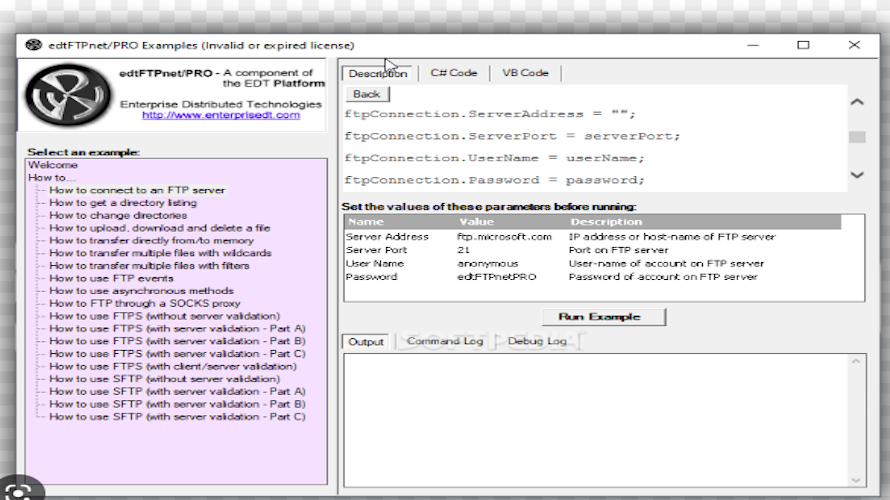Open the Command Log tab

[x=445, y=341]
